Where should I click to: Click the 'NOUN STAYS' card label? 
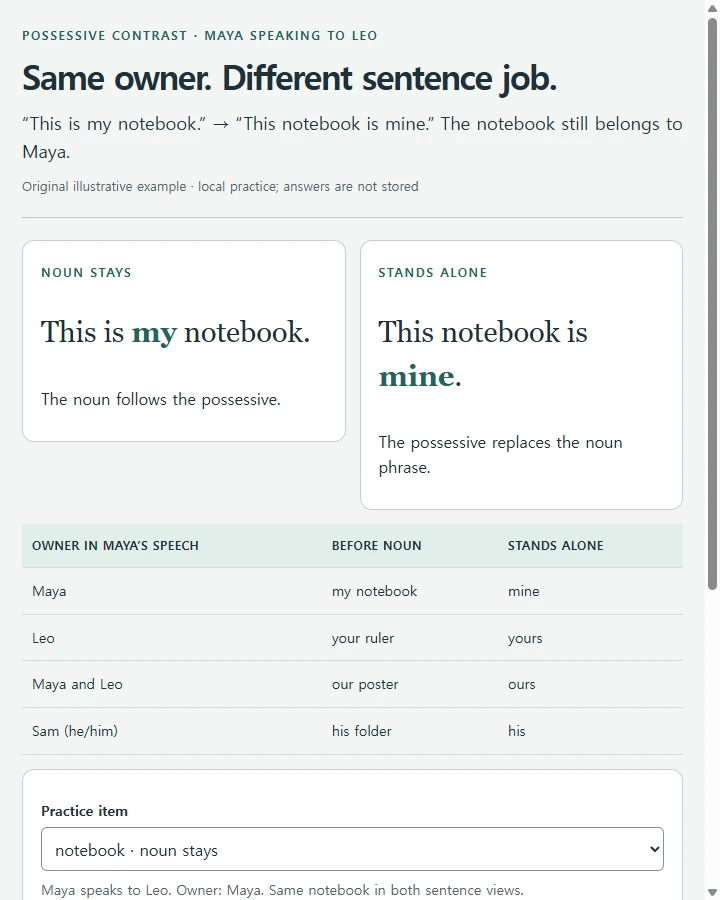tap(86, 273)
